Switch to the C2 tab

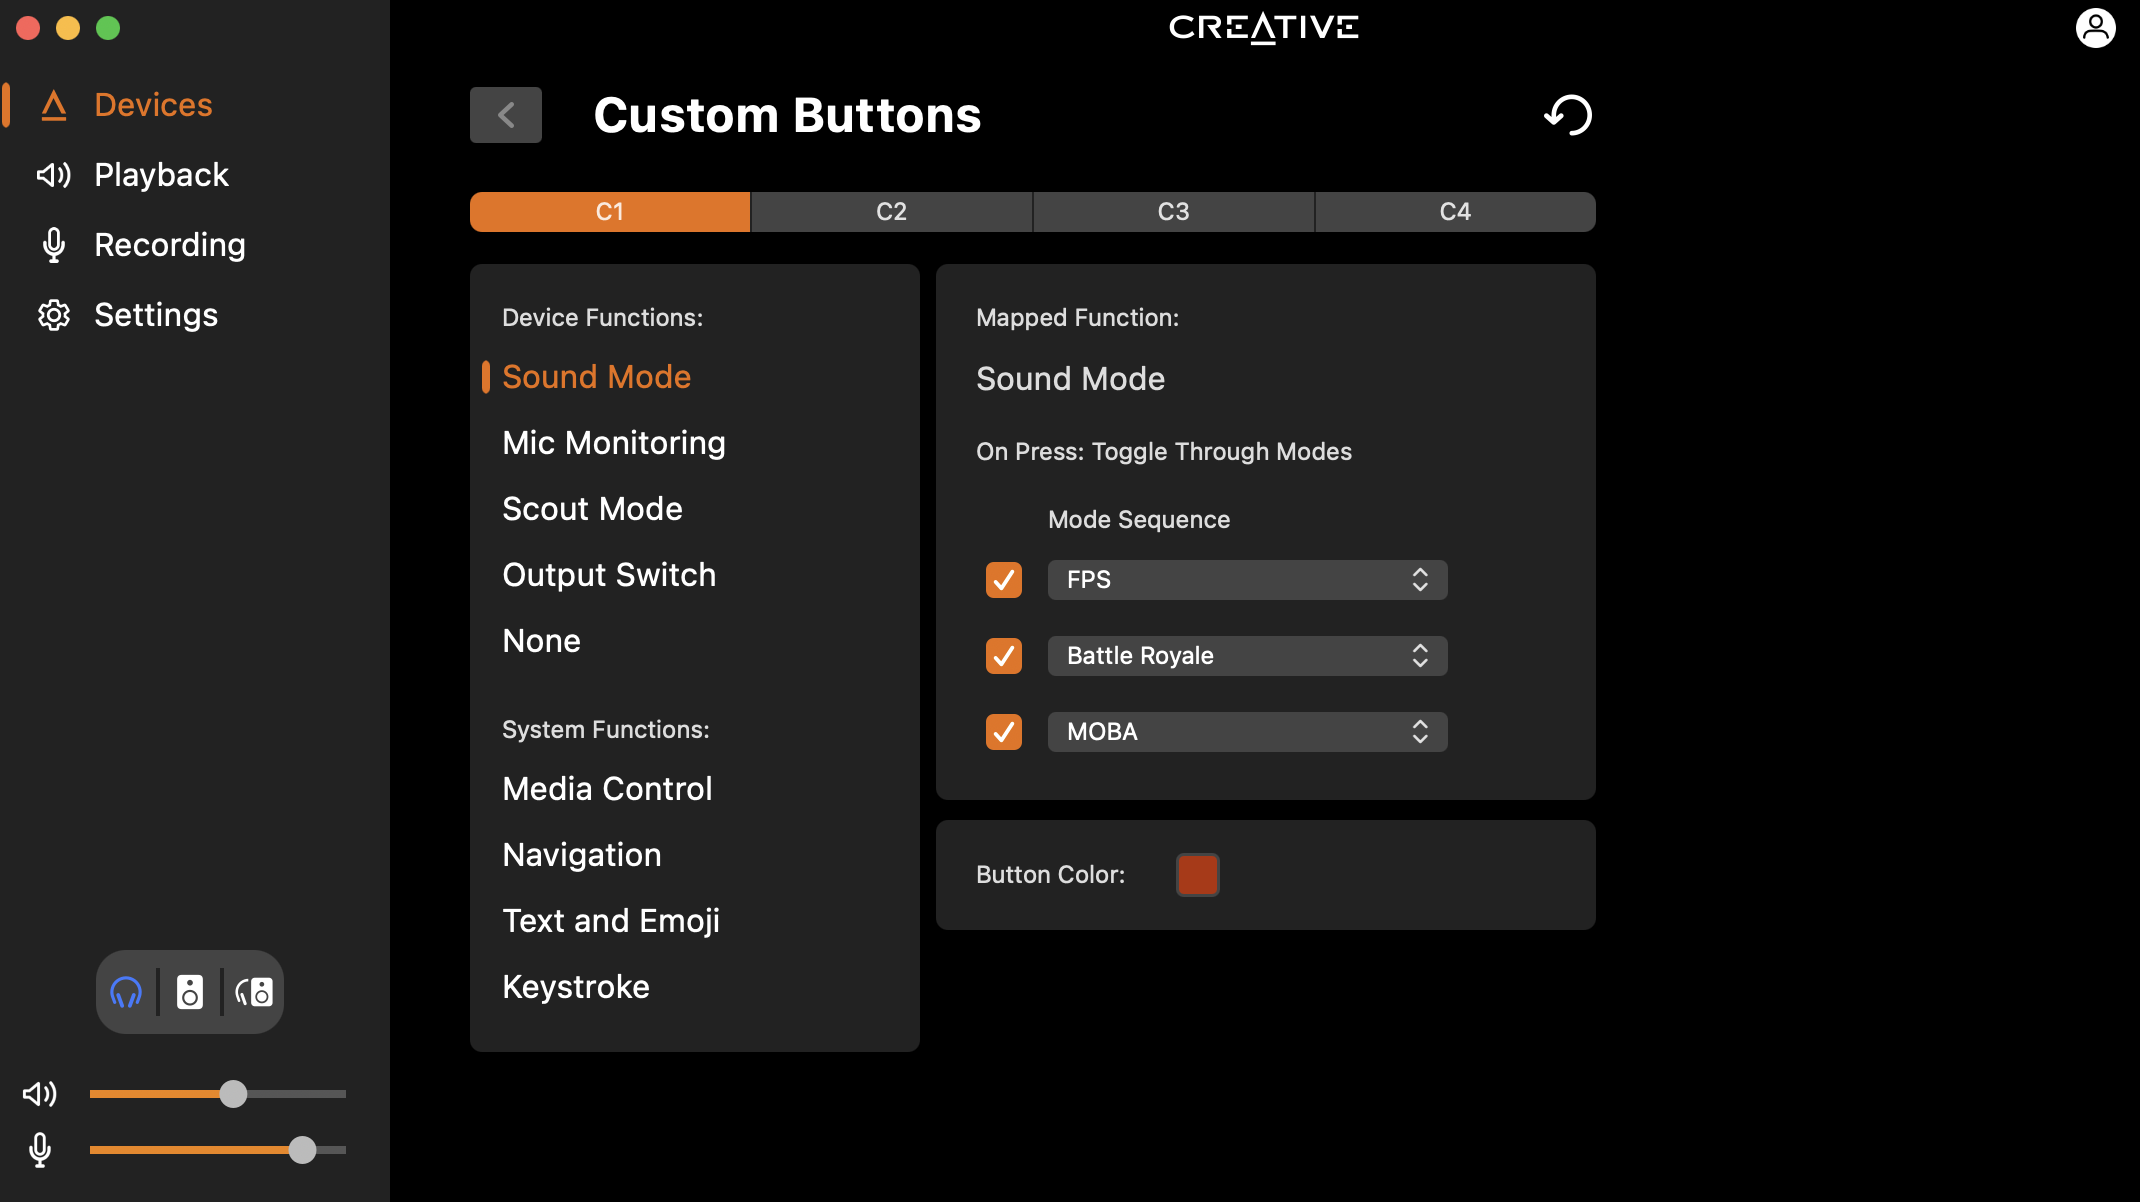(x=891, y=212)
